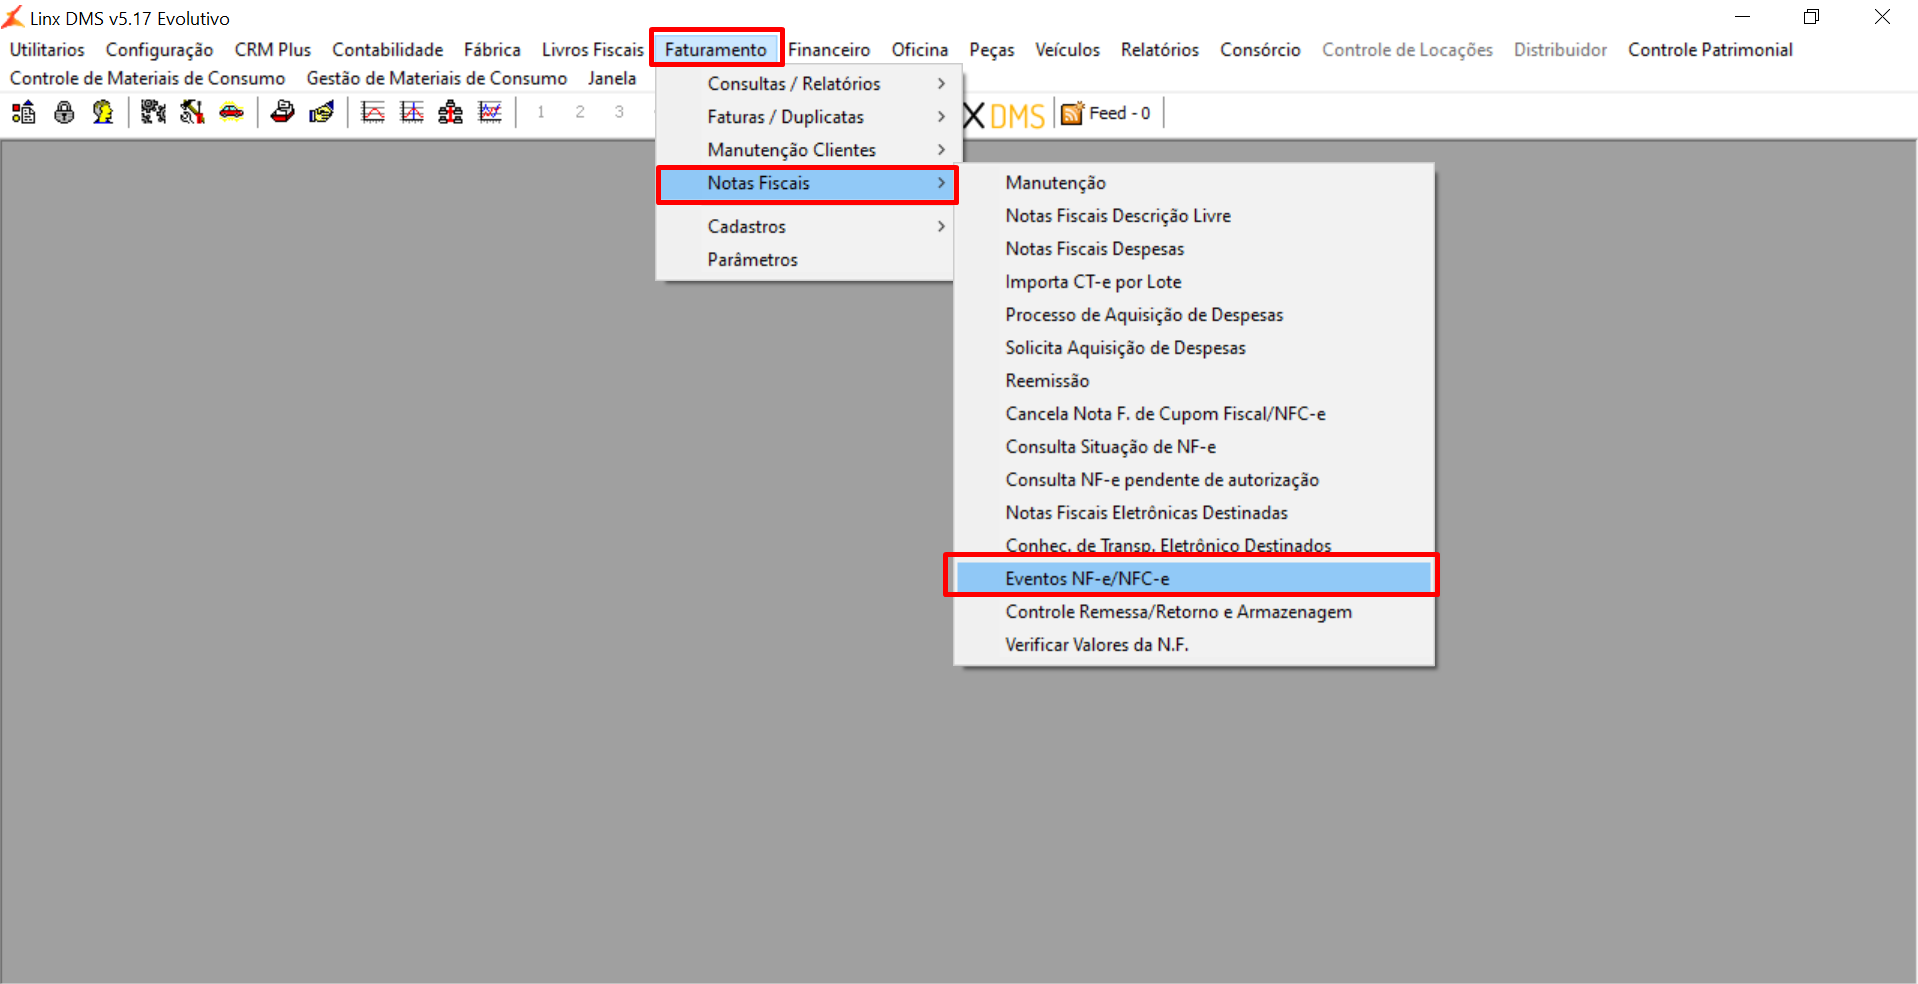Click the chart icon with blue vertical line

(412, 112)
